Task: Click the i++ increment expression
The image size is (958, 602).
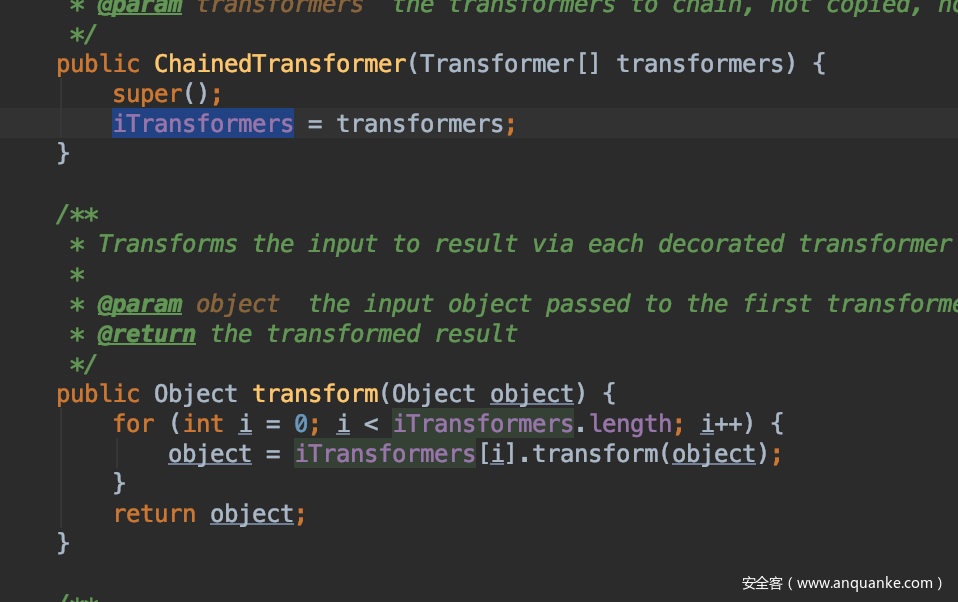Action: (720, 424)
